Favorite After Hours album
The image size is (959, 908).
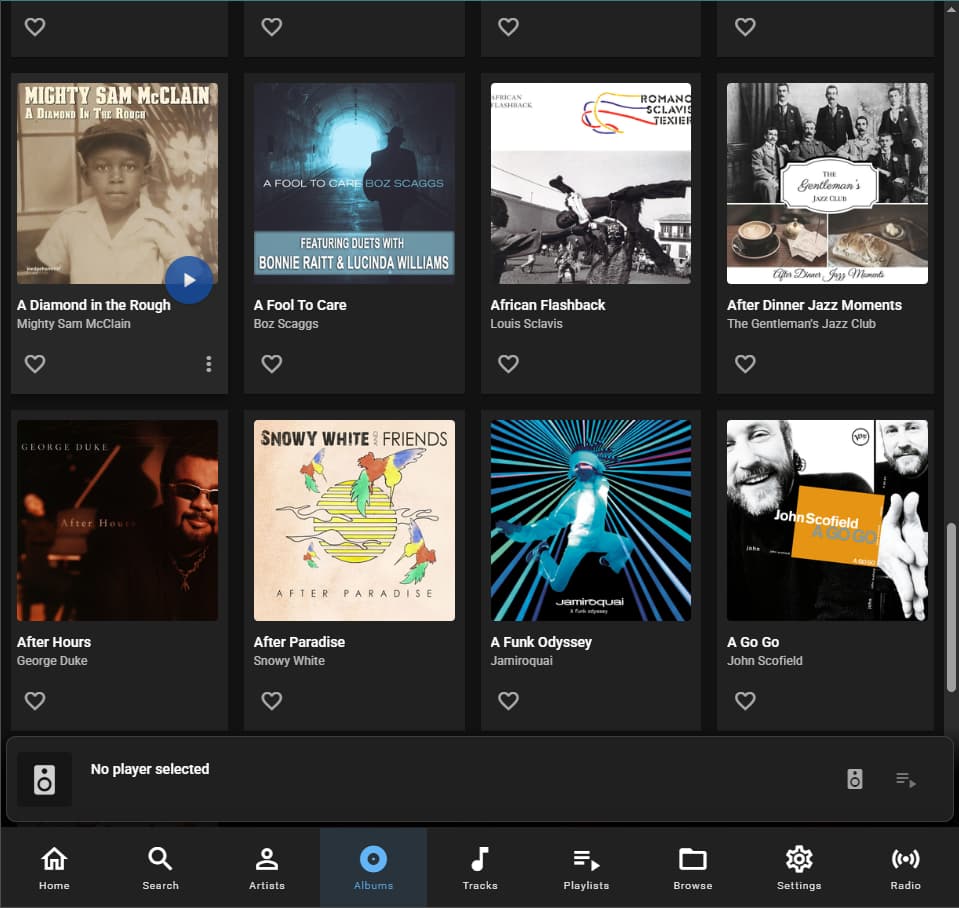pyautogui.click(x=35, y=701)
